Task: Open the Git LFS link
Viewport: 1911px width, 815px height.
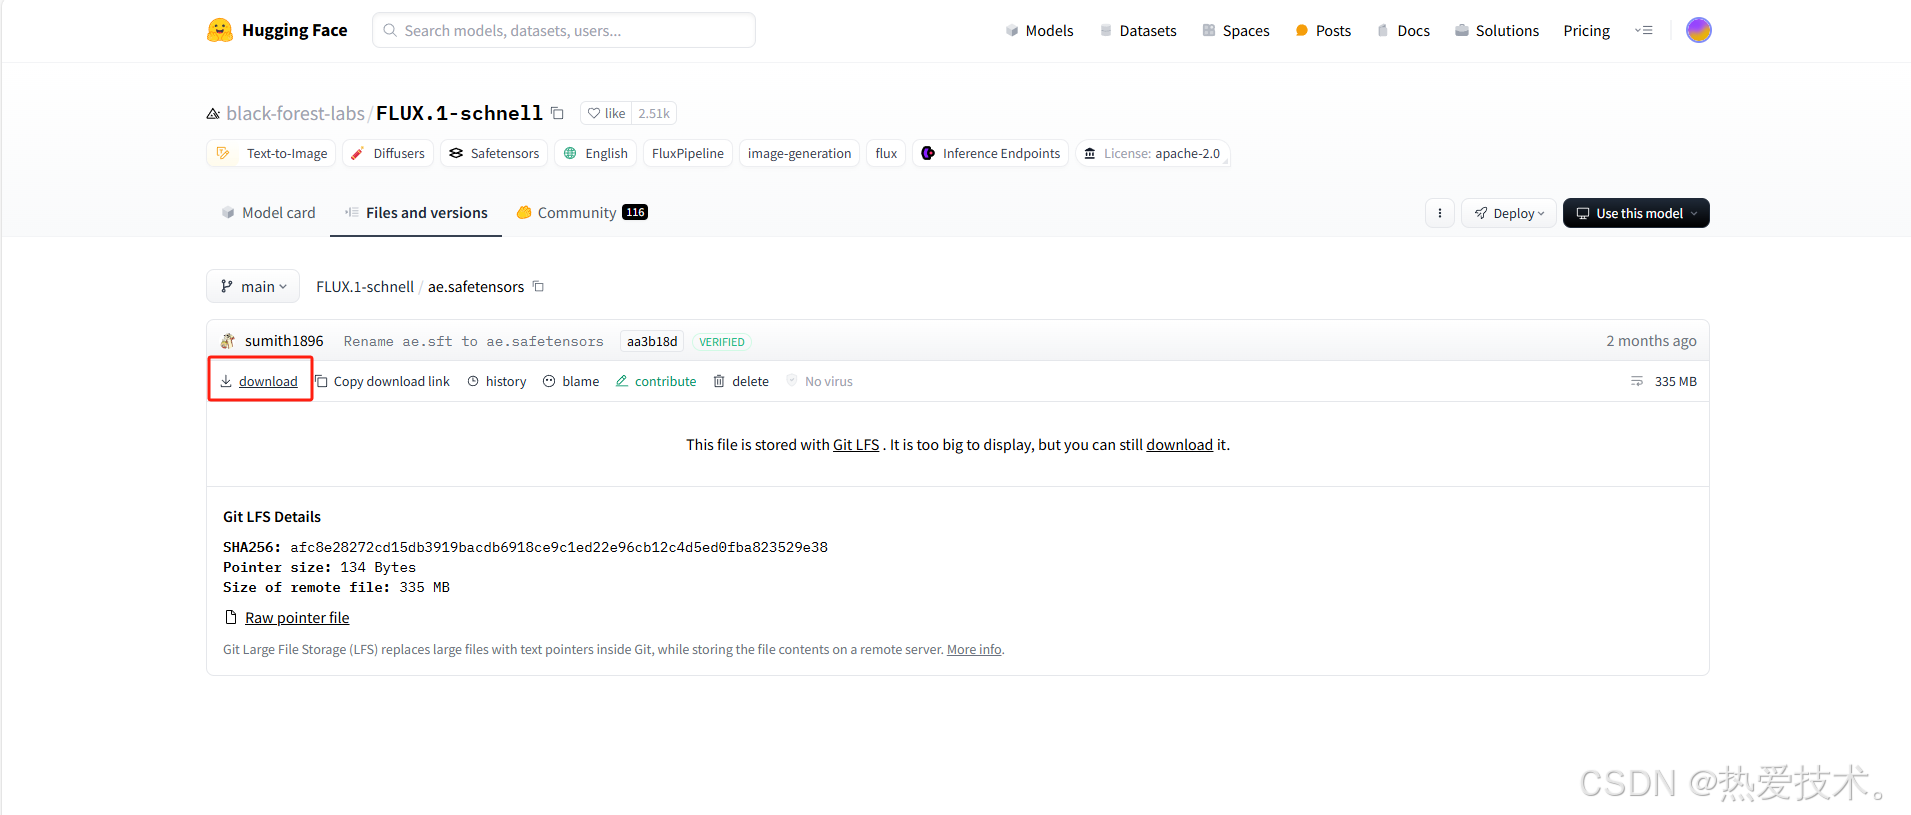Action: [856, 445]
